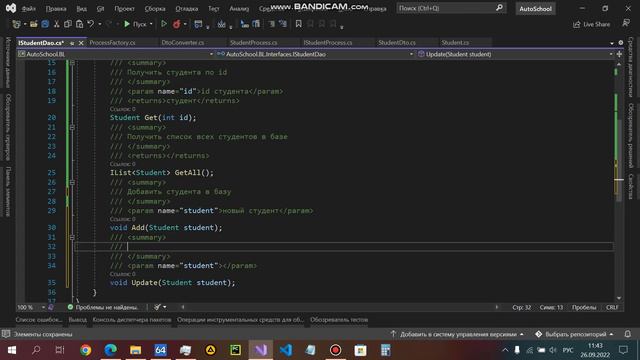Click the copy icon in the toolbar
The width and height of the screenshot is (640, 360).
(68, 24)
